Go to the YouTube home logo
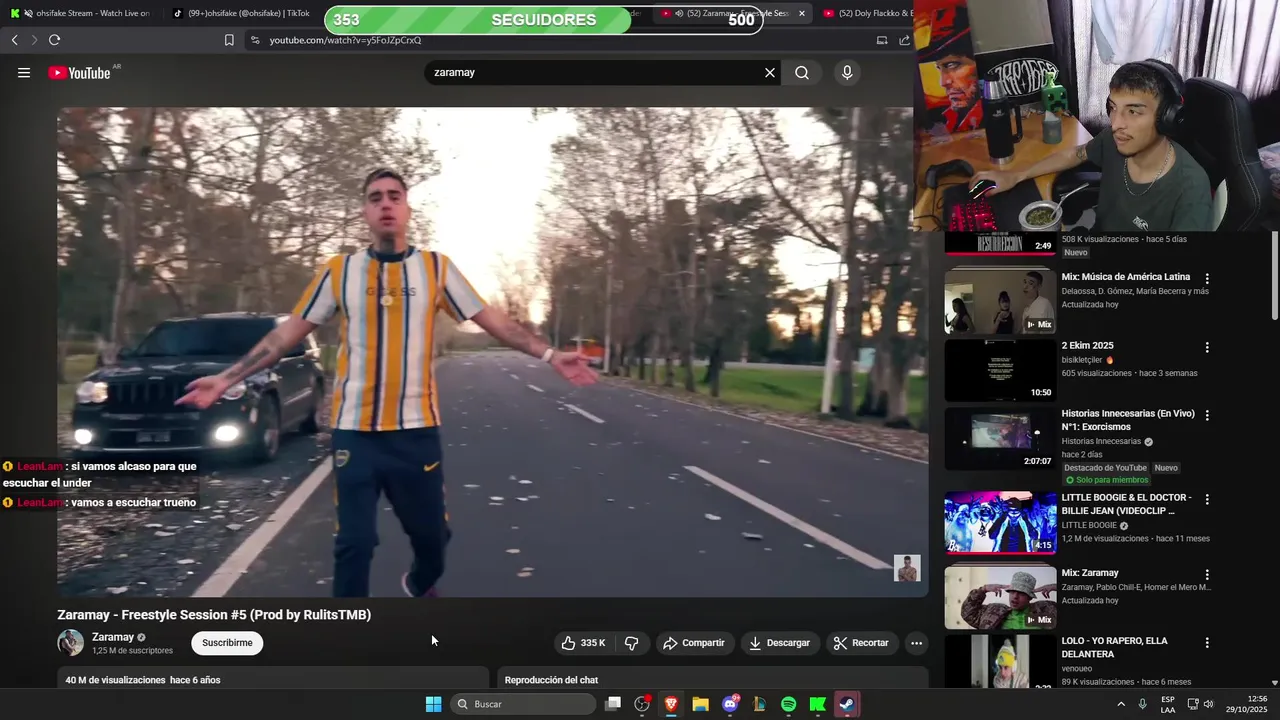 80,73
